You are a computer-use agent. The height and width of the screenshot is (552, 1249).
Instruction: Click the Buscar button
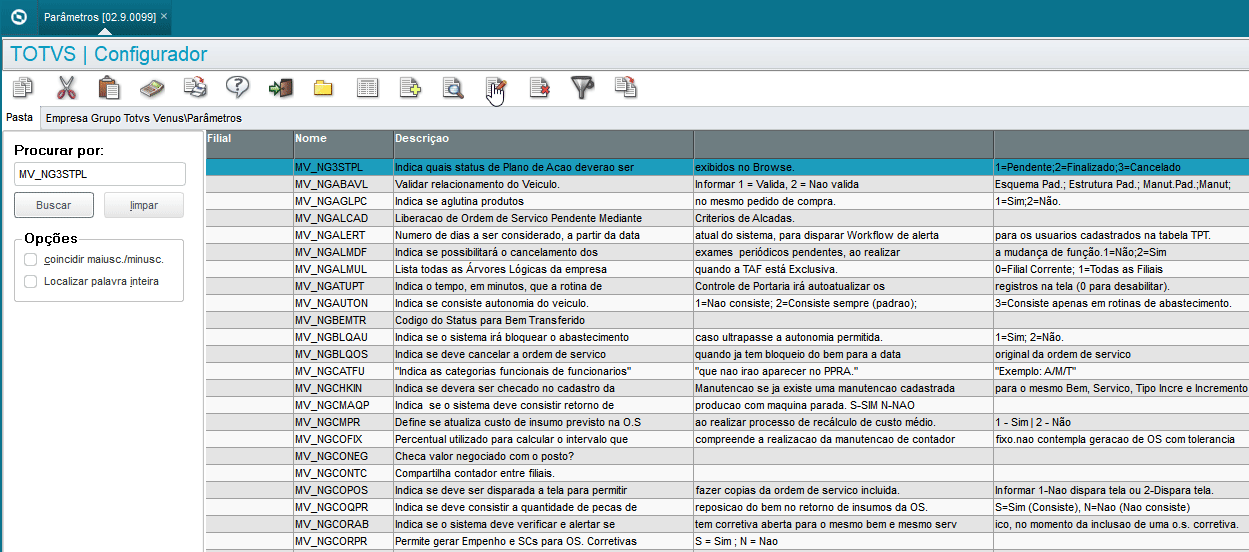click(x=54, y=205)
